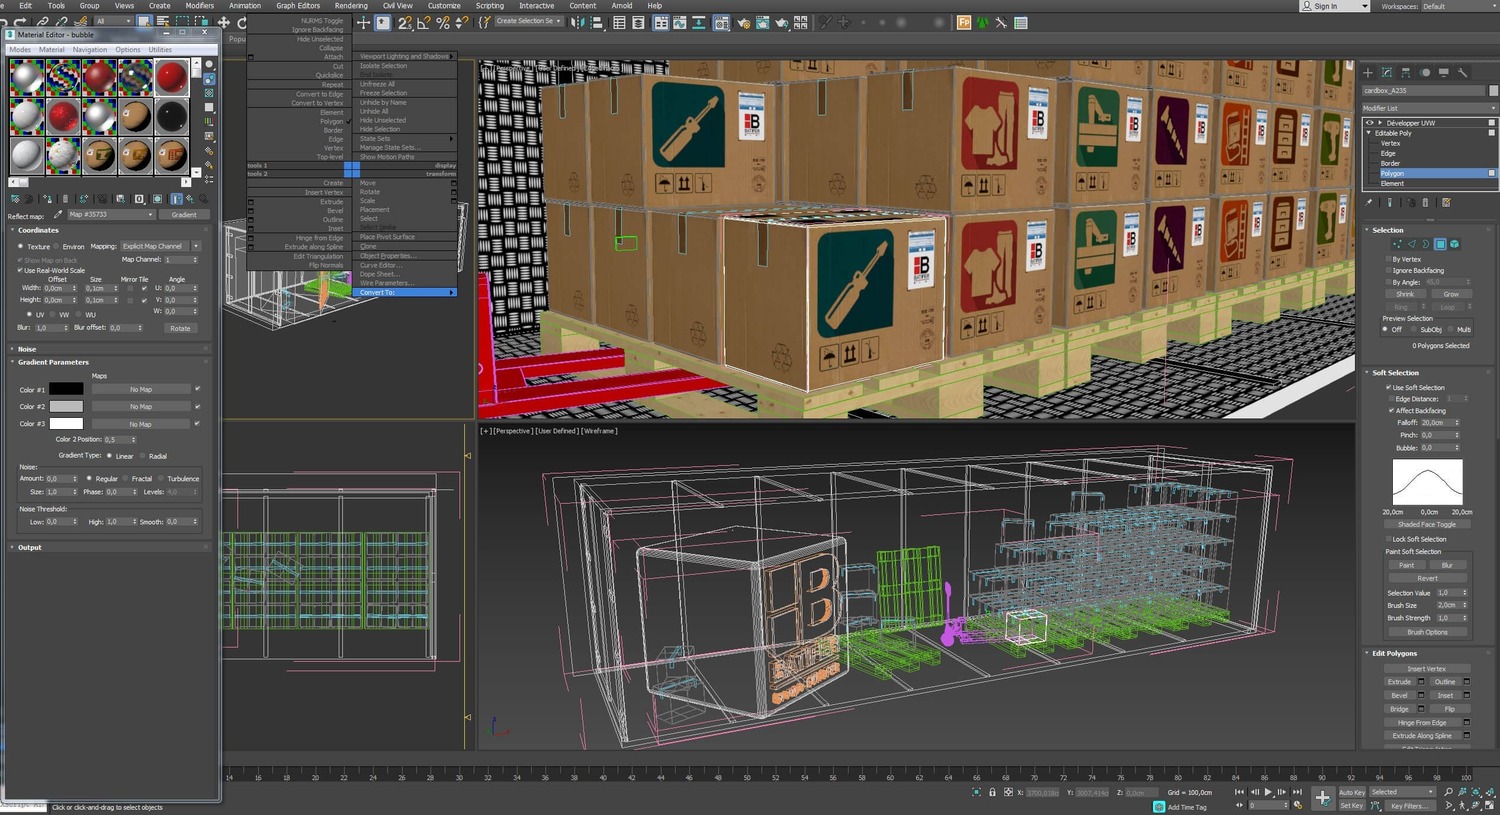Click the Pin Stack icon below modifier stack
1500x815 pixels.
pos(1369,202)
